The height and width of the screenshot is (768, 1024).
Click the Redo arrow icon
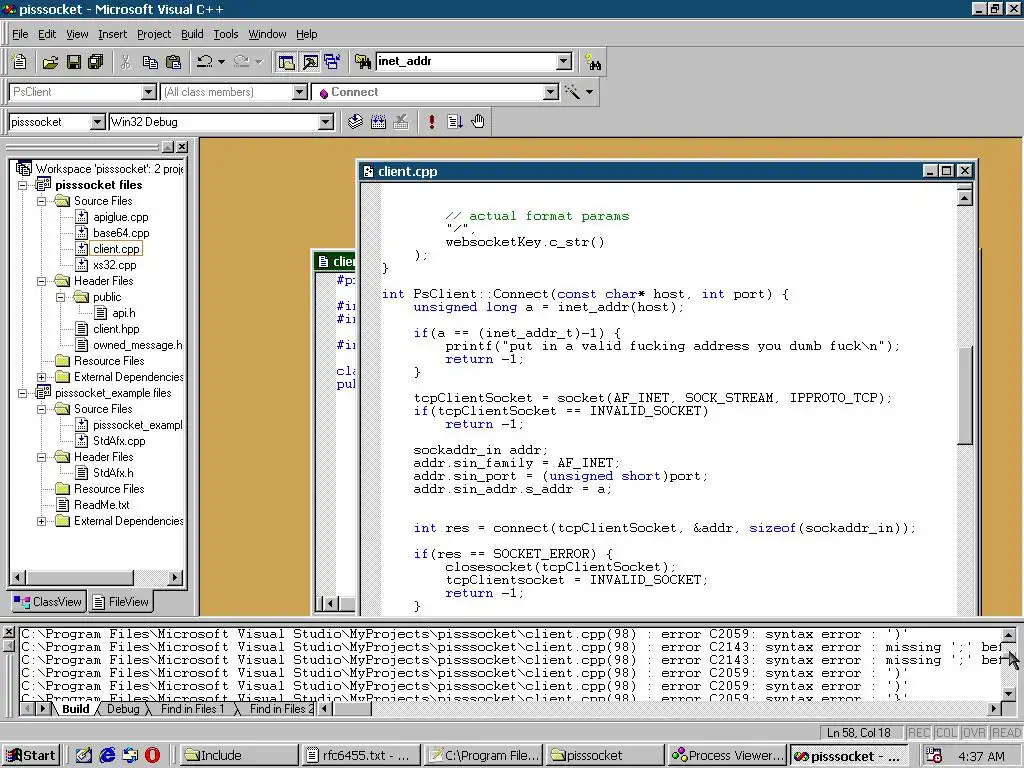click(x=241, y=62)
